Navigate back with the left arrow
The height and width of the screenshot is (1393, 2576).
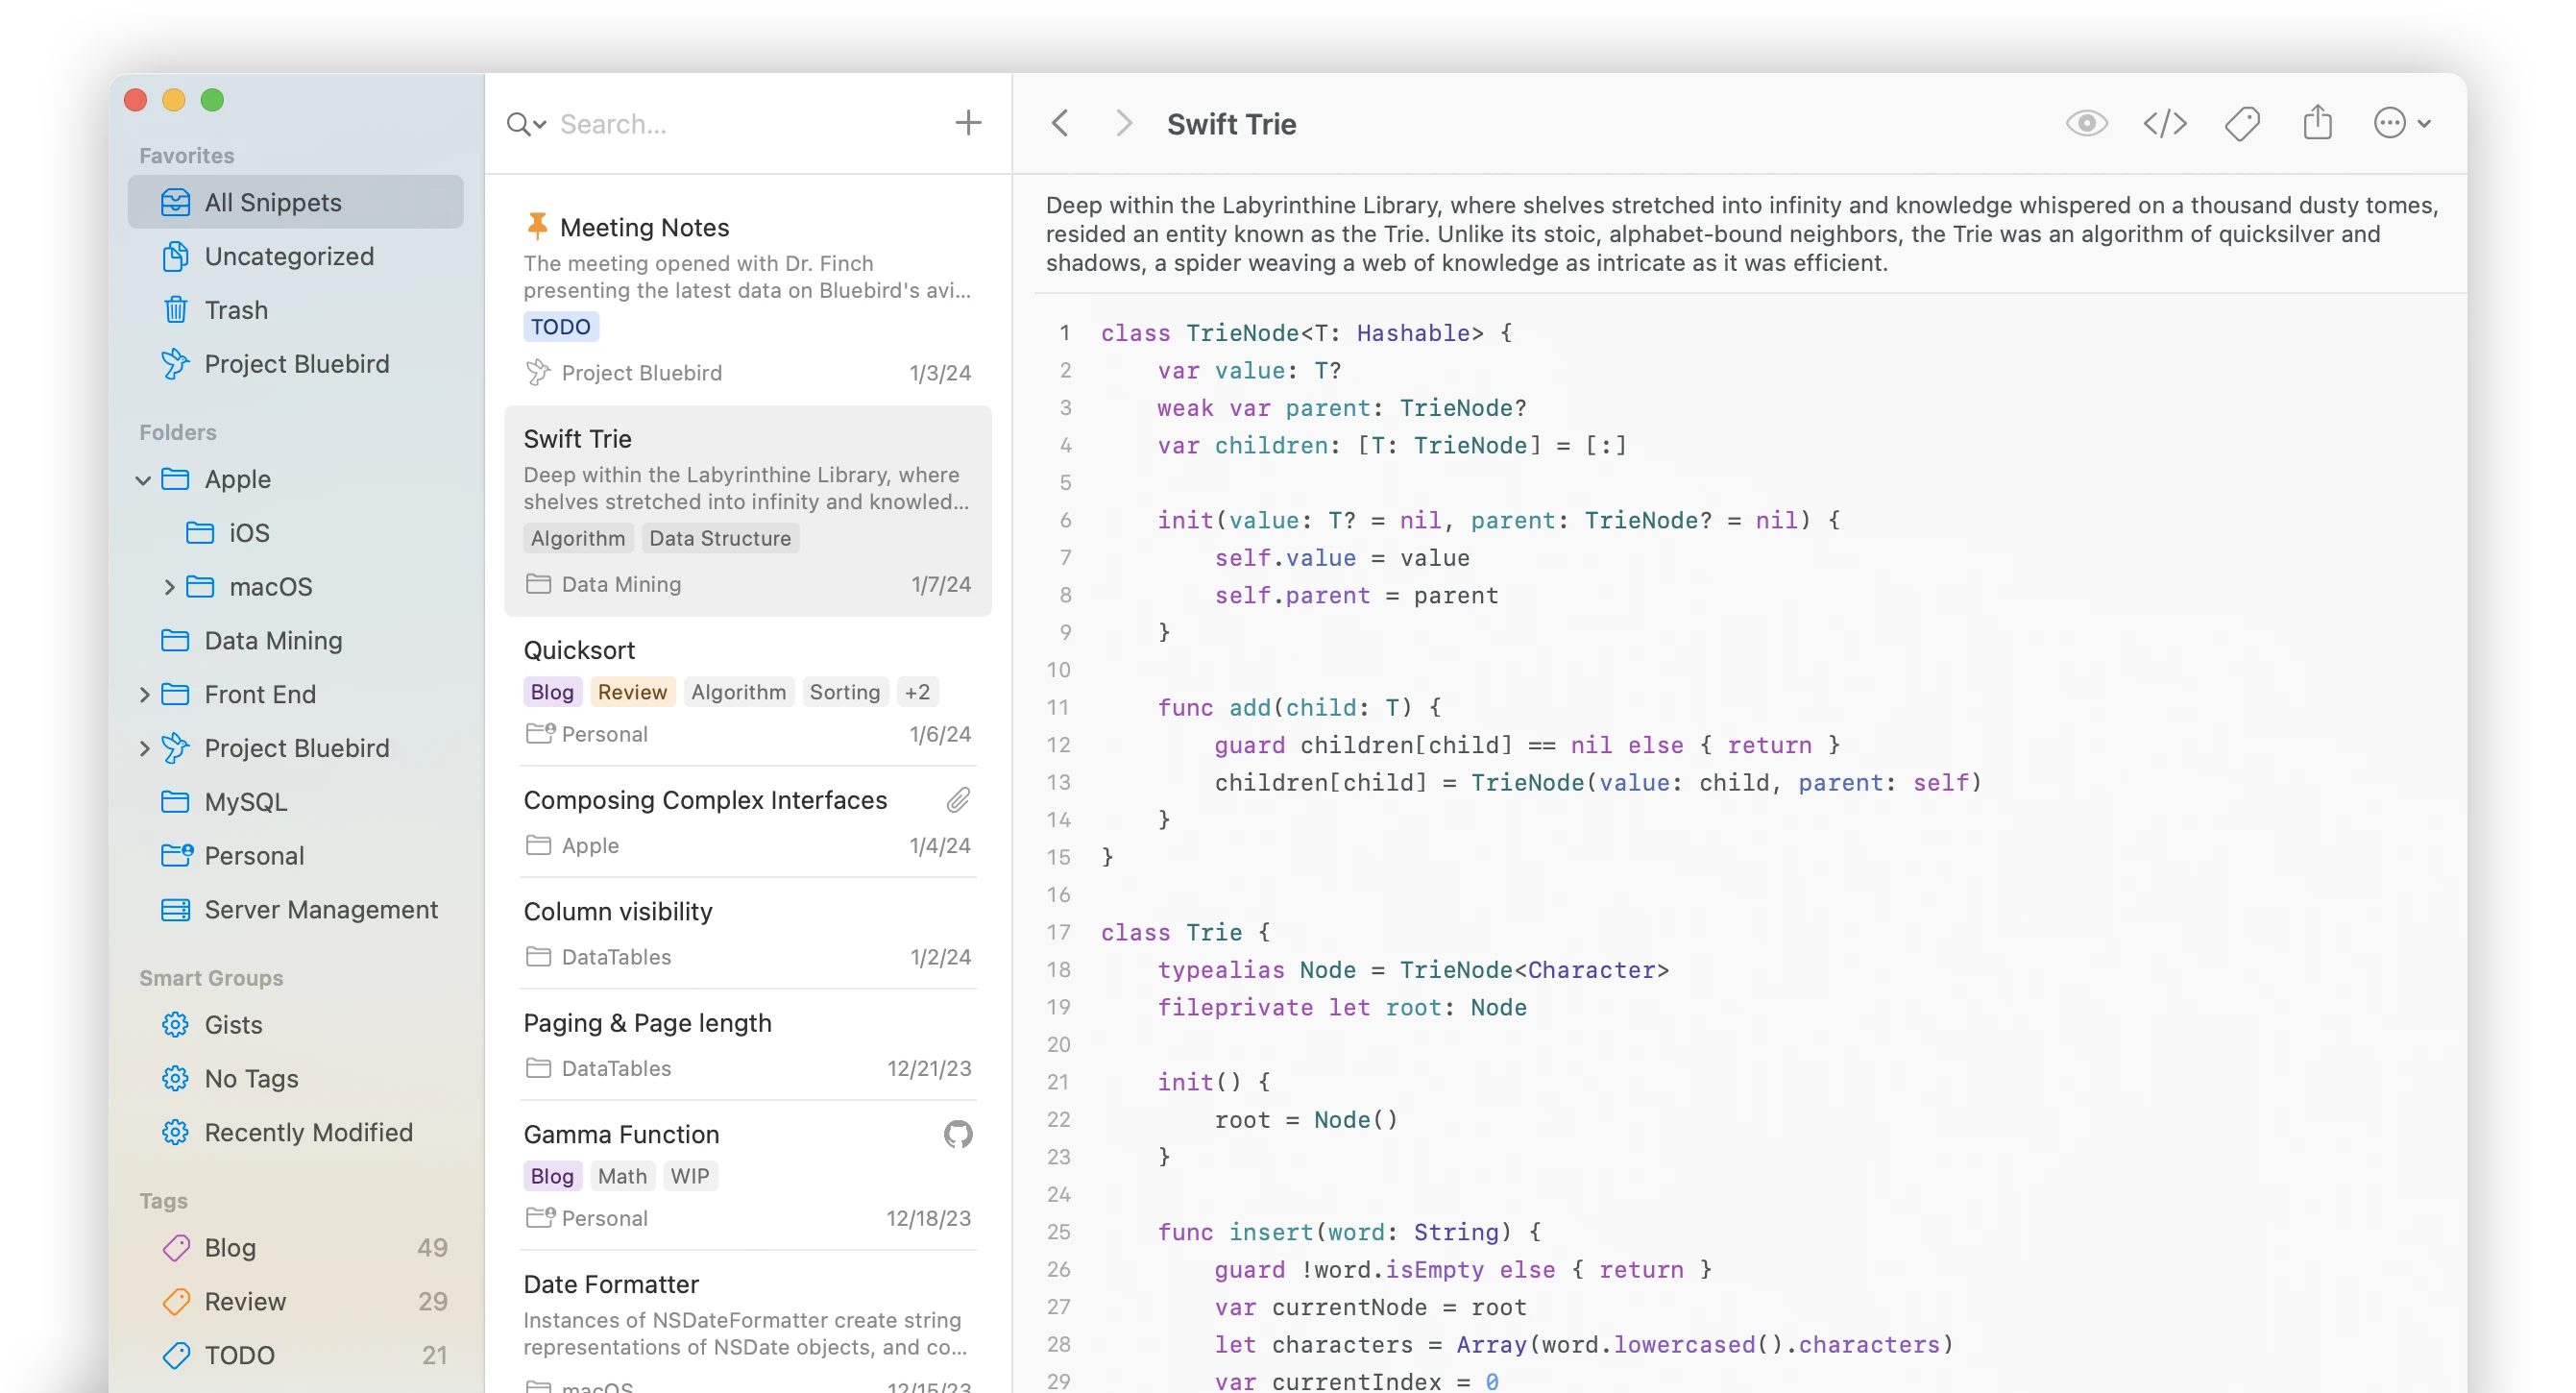click(x=1060, y=123)
